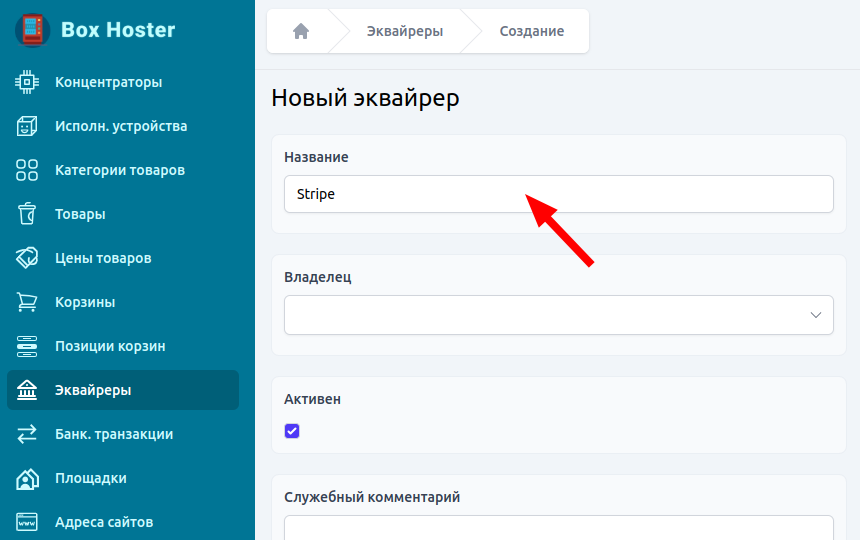Viewport: 860px width, 540px height.
Task: Go home via breadcrumb house icon
Action: 300,31
